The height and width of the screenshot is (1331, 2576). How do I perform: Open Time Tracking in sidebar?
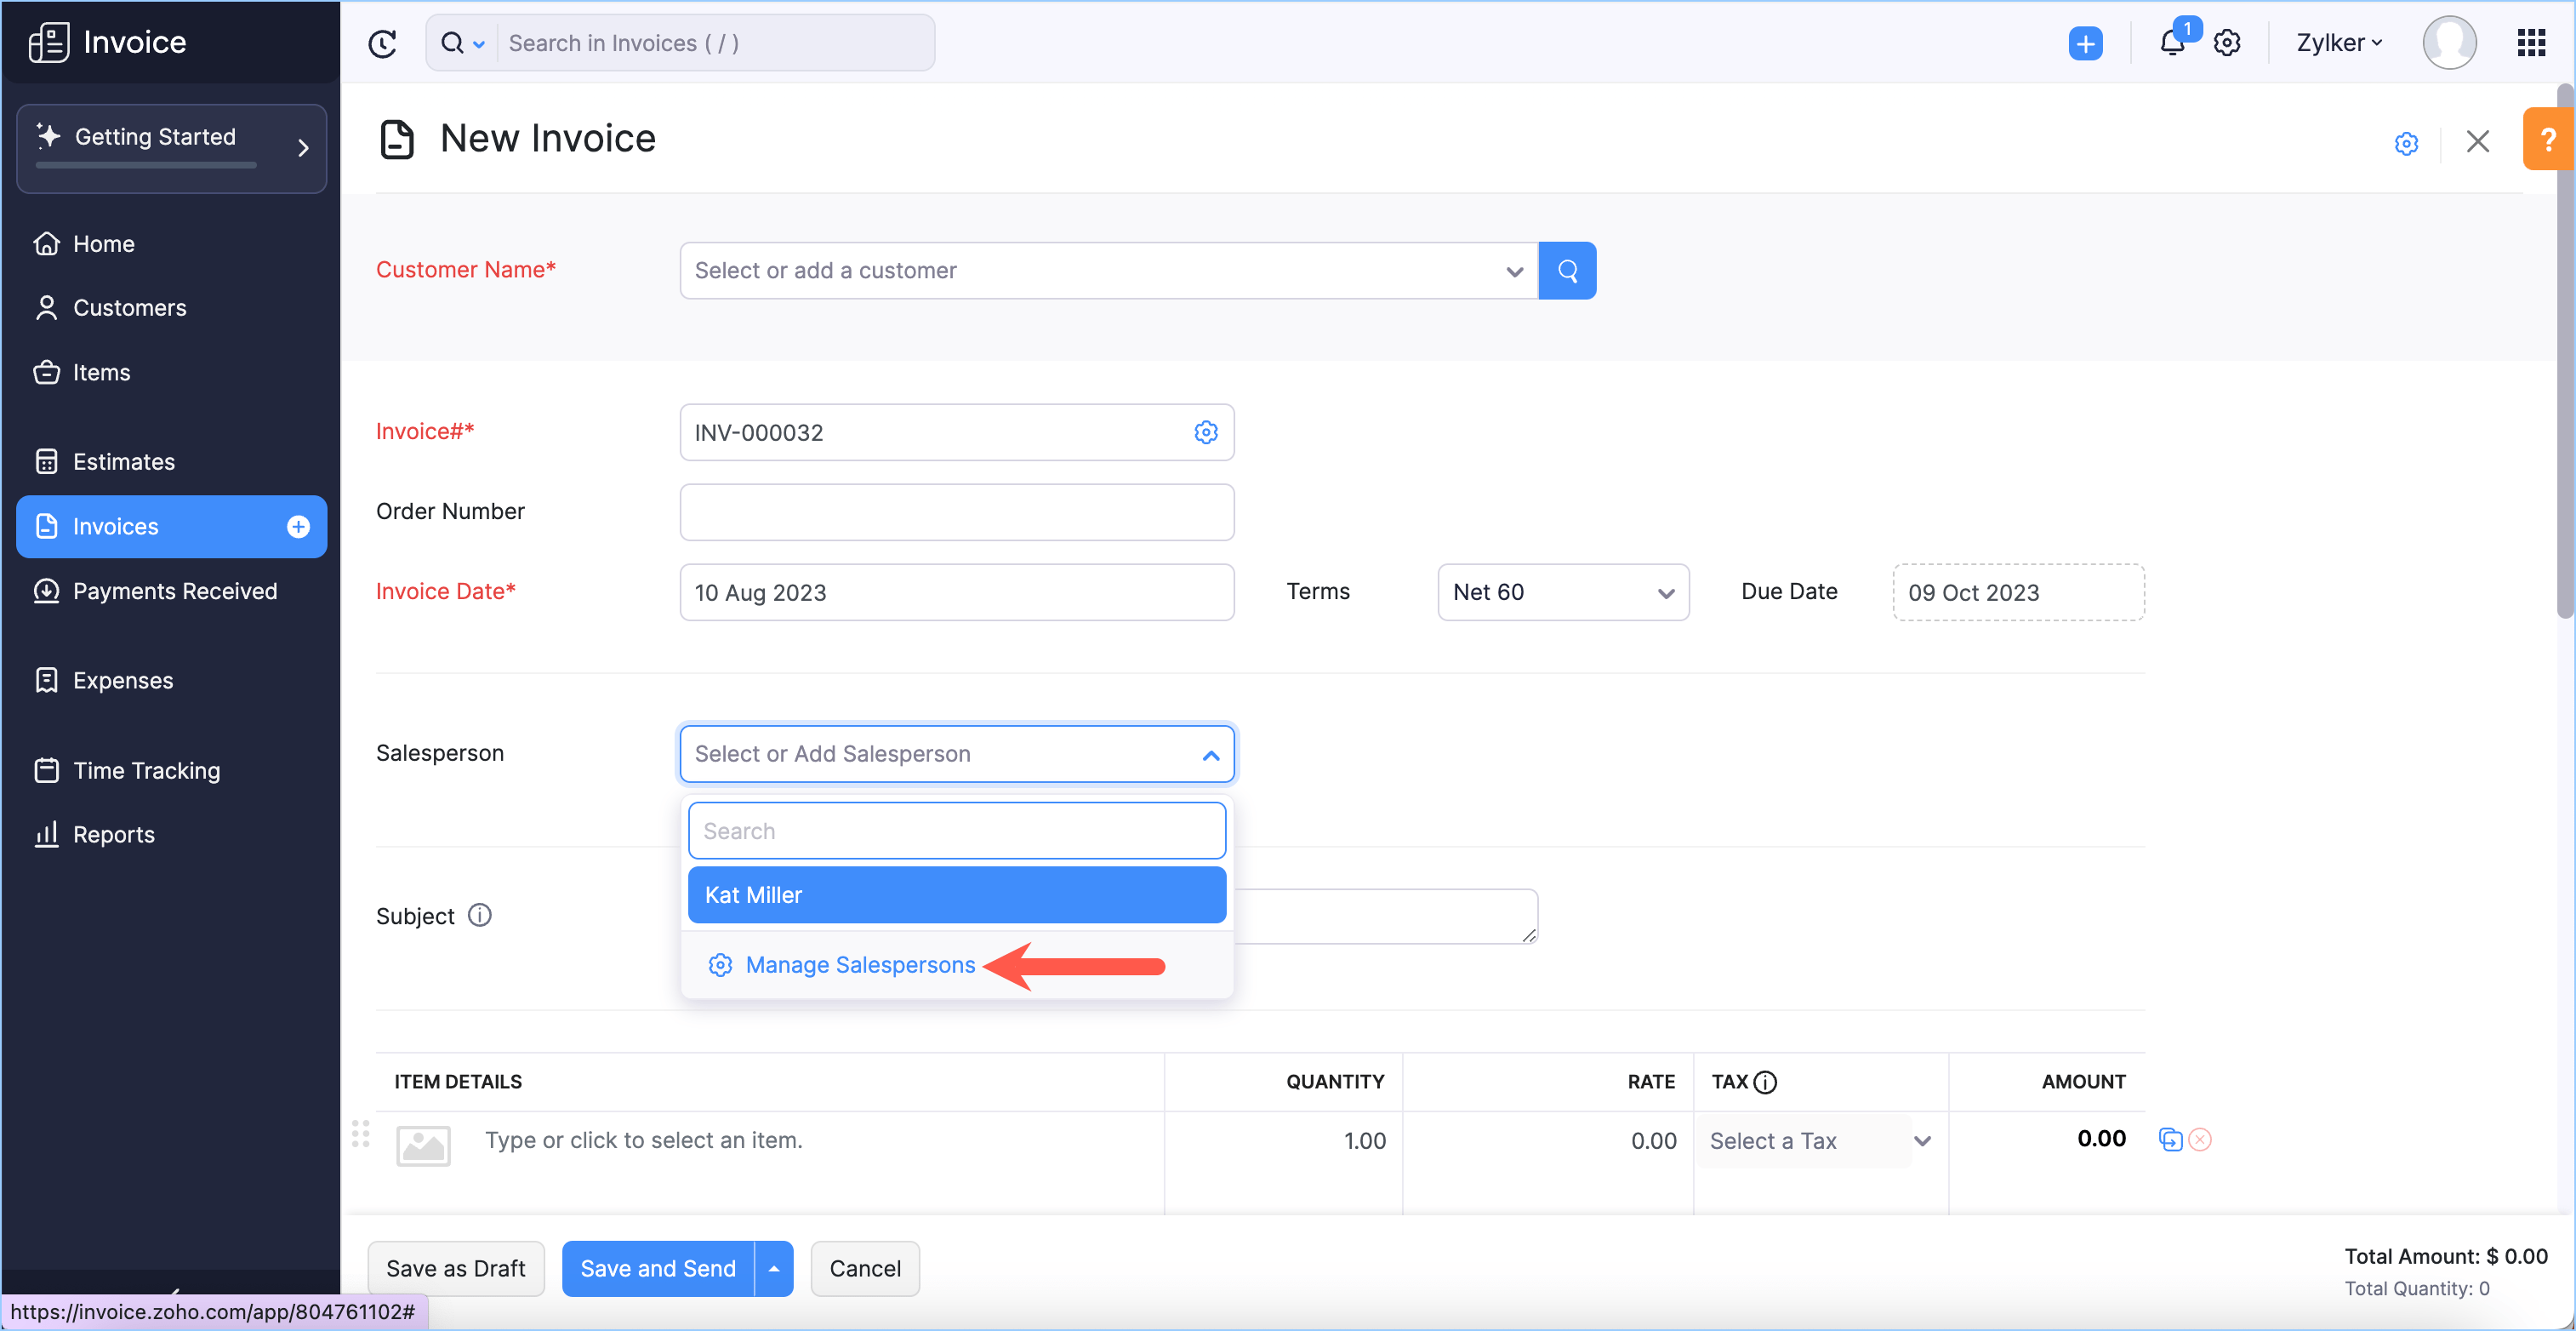(x=172, y=771)
